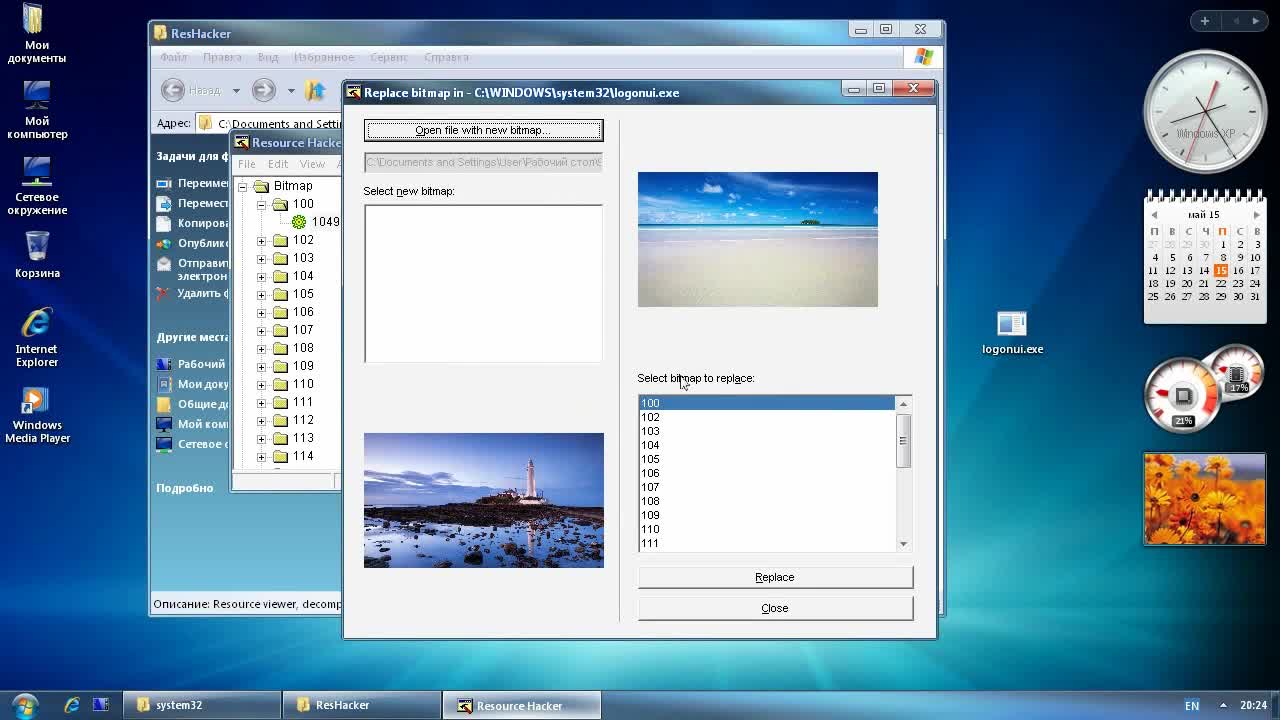
Task: Select bitmap 105 in replace list
Action: coord(651,460)
